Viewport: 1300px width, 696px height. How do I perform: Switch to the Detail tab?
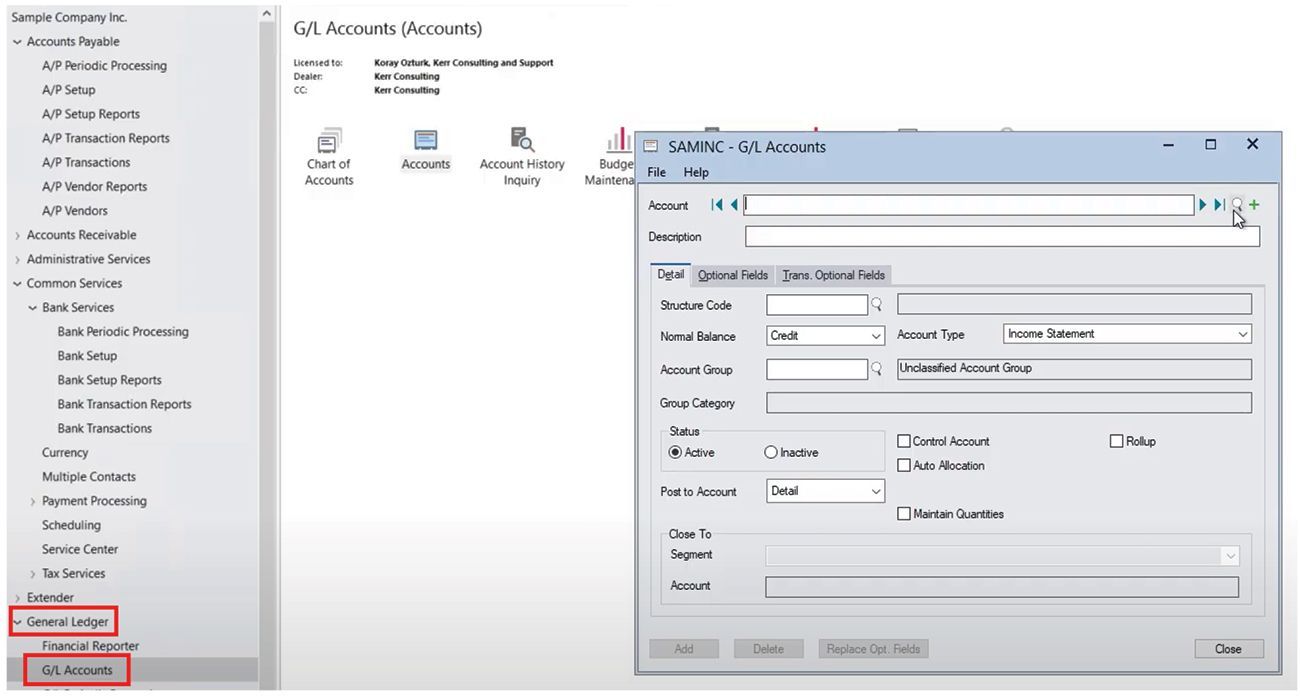tap(671, 275)
